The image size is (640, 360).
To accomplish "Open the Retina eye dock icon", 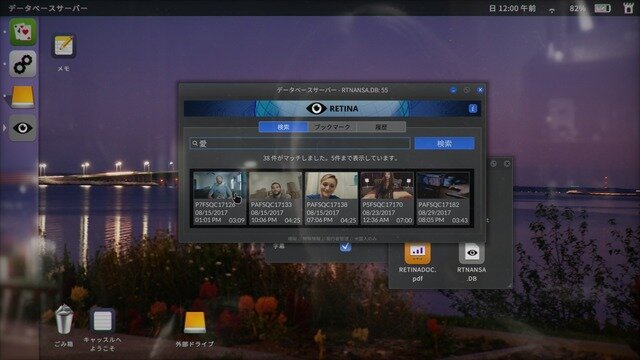I will point(23,128).
